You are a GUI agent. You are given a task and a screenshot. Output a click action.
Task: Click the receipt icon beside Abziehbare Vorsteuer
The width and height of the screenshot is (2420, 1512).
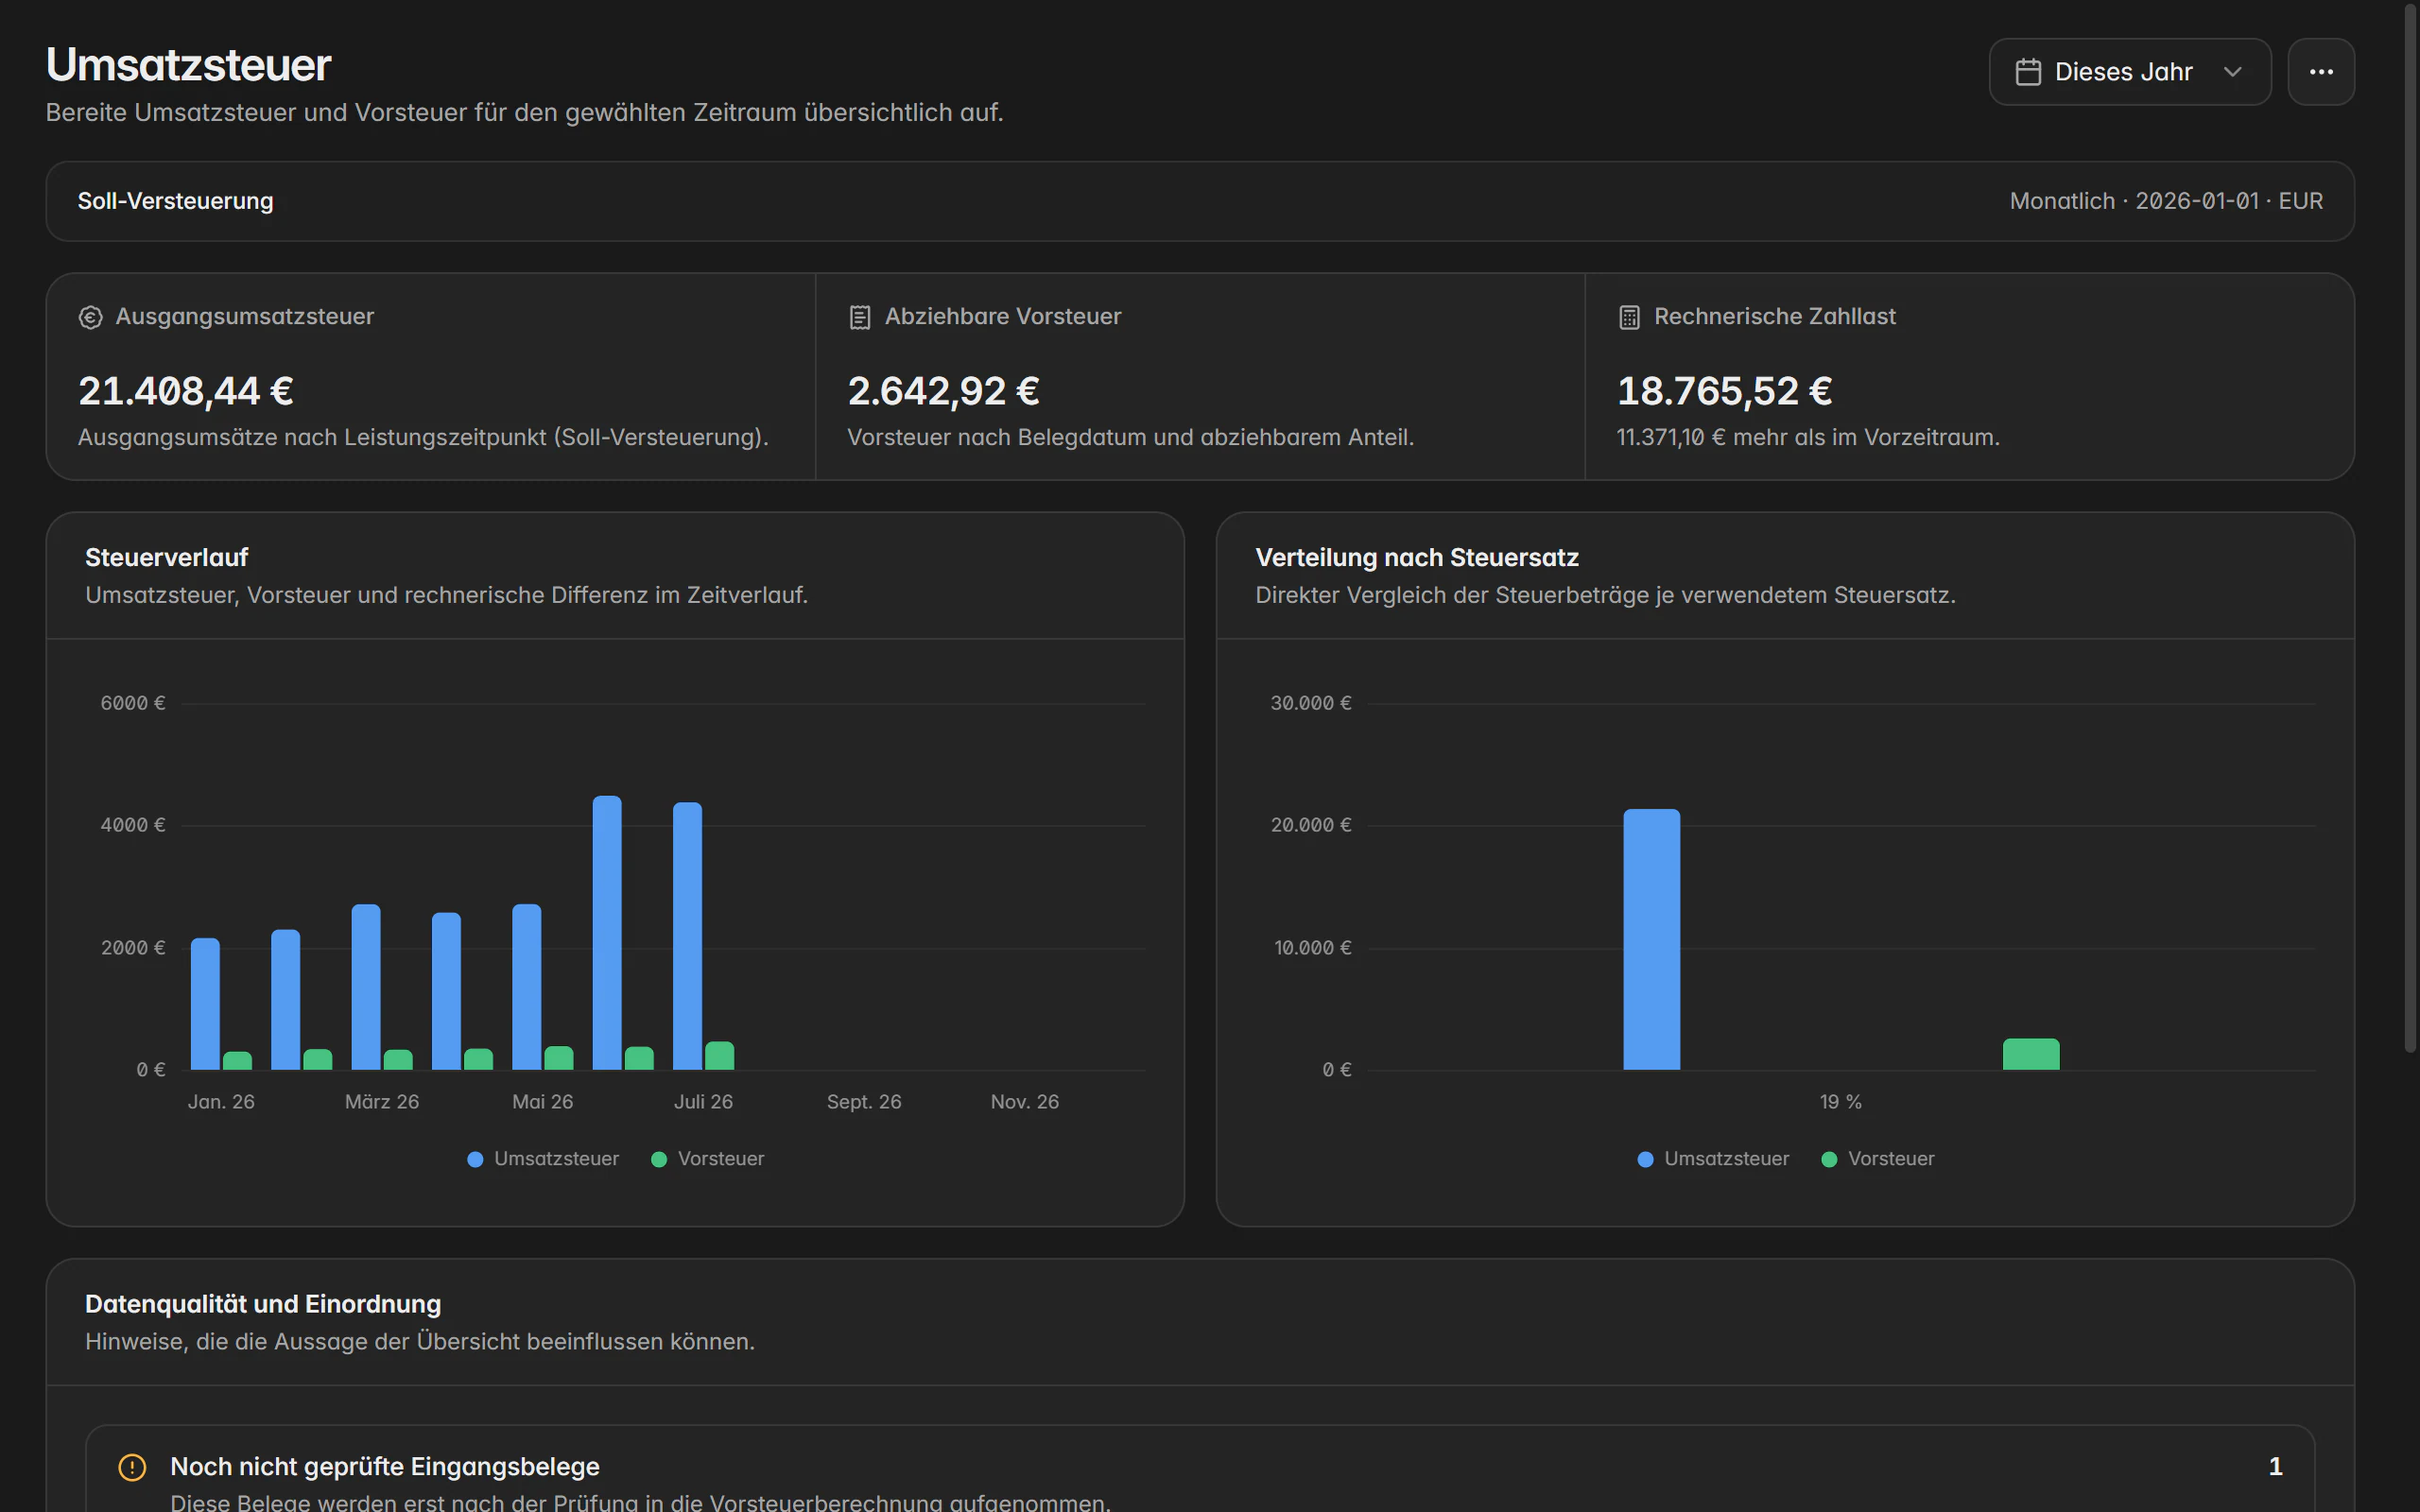click(x=860, y=317)
